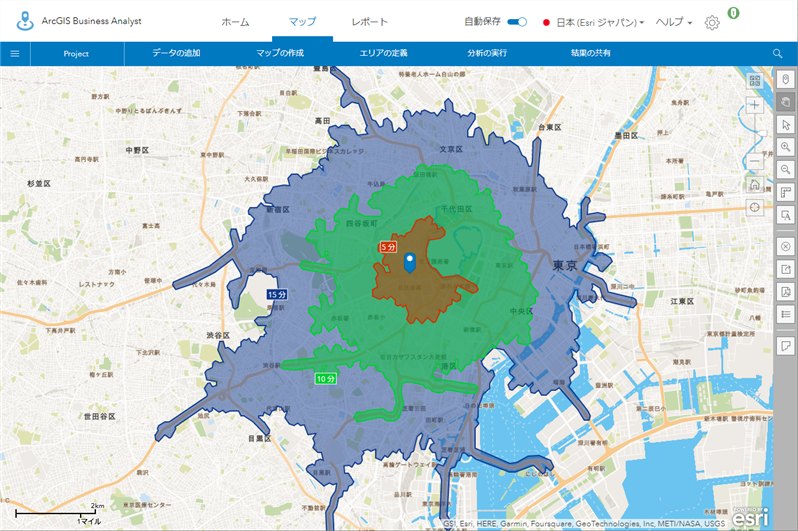
Task: Click the search magnifier icon
Action: click(x=777, y=53)
